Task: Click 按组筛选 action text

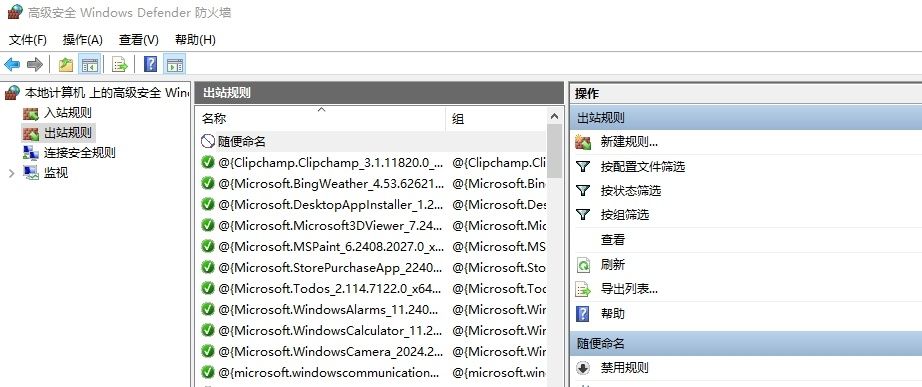Action: [624, 215]
